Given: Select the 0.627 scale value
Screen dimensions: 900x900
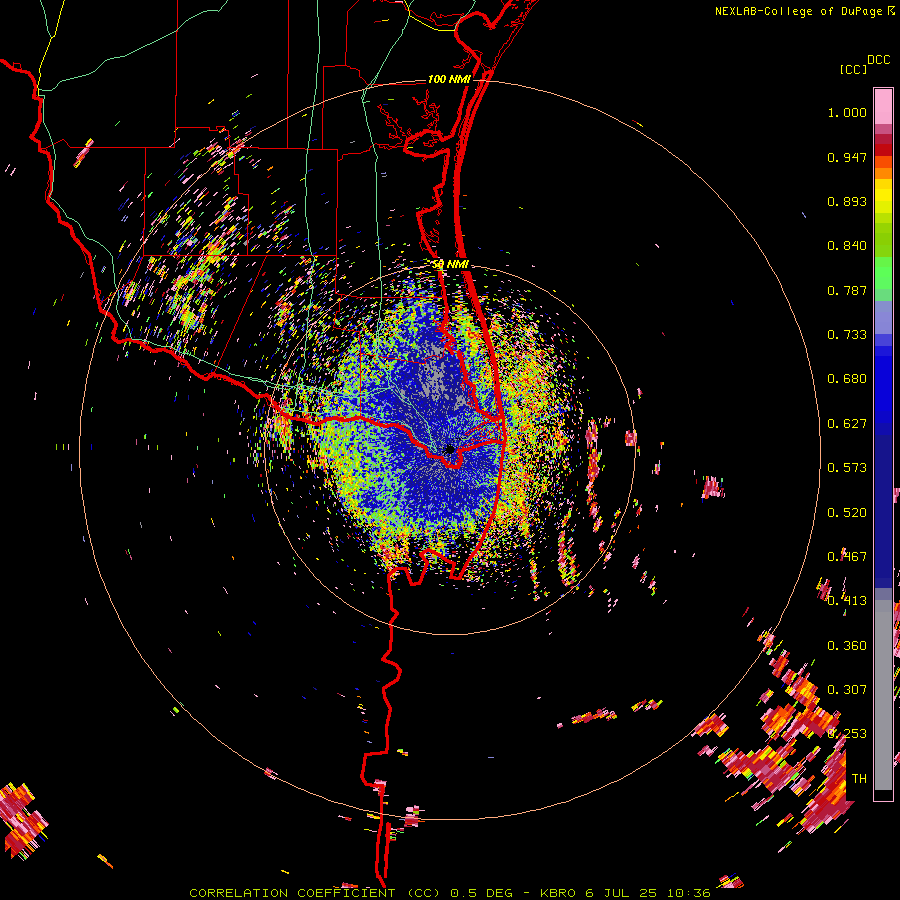Looking at the screenshot, I should point(847,424).
